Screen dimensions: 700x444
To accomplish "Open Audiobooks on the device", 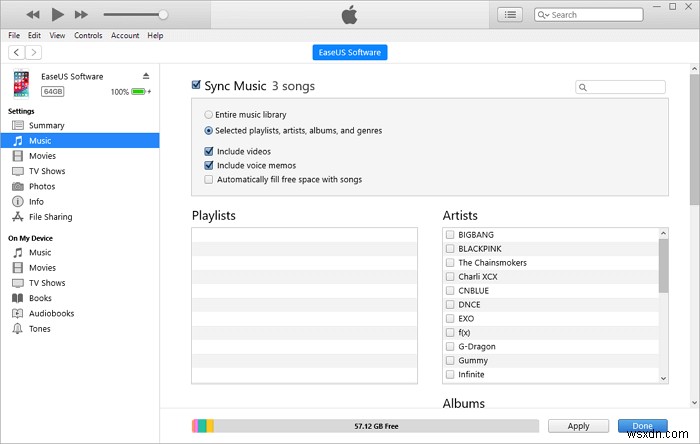I will point(80,313).
